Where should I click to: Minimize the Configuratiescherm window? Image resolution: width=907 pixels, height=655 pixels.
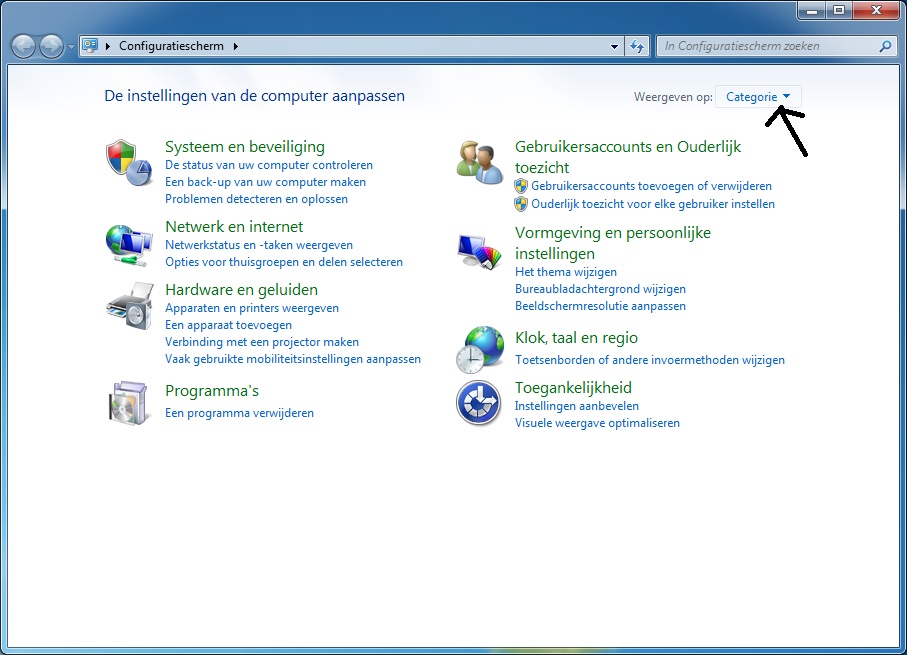pyautogui.click(x=812, y=10)
